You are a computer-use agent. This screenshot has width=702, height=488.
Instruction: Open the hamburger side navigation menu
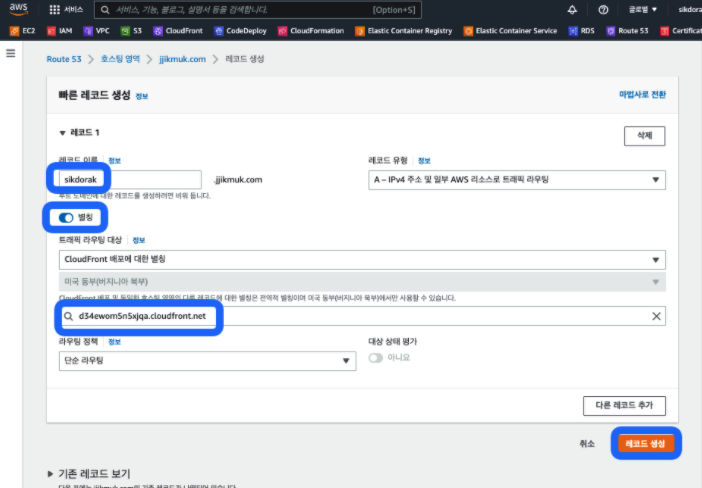click(x=11, y=53)
